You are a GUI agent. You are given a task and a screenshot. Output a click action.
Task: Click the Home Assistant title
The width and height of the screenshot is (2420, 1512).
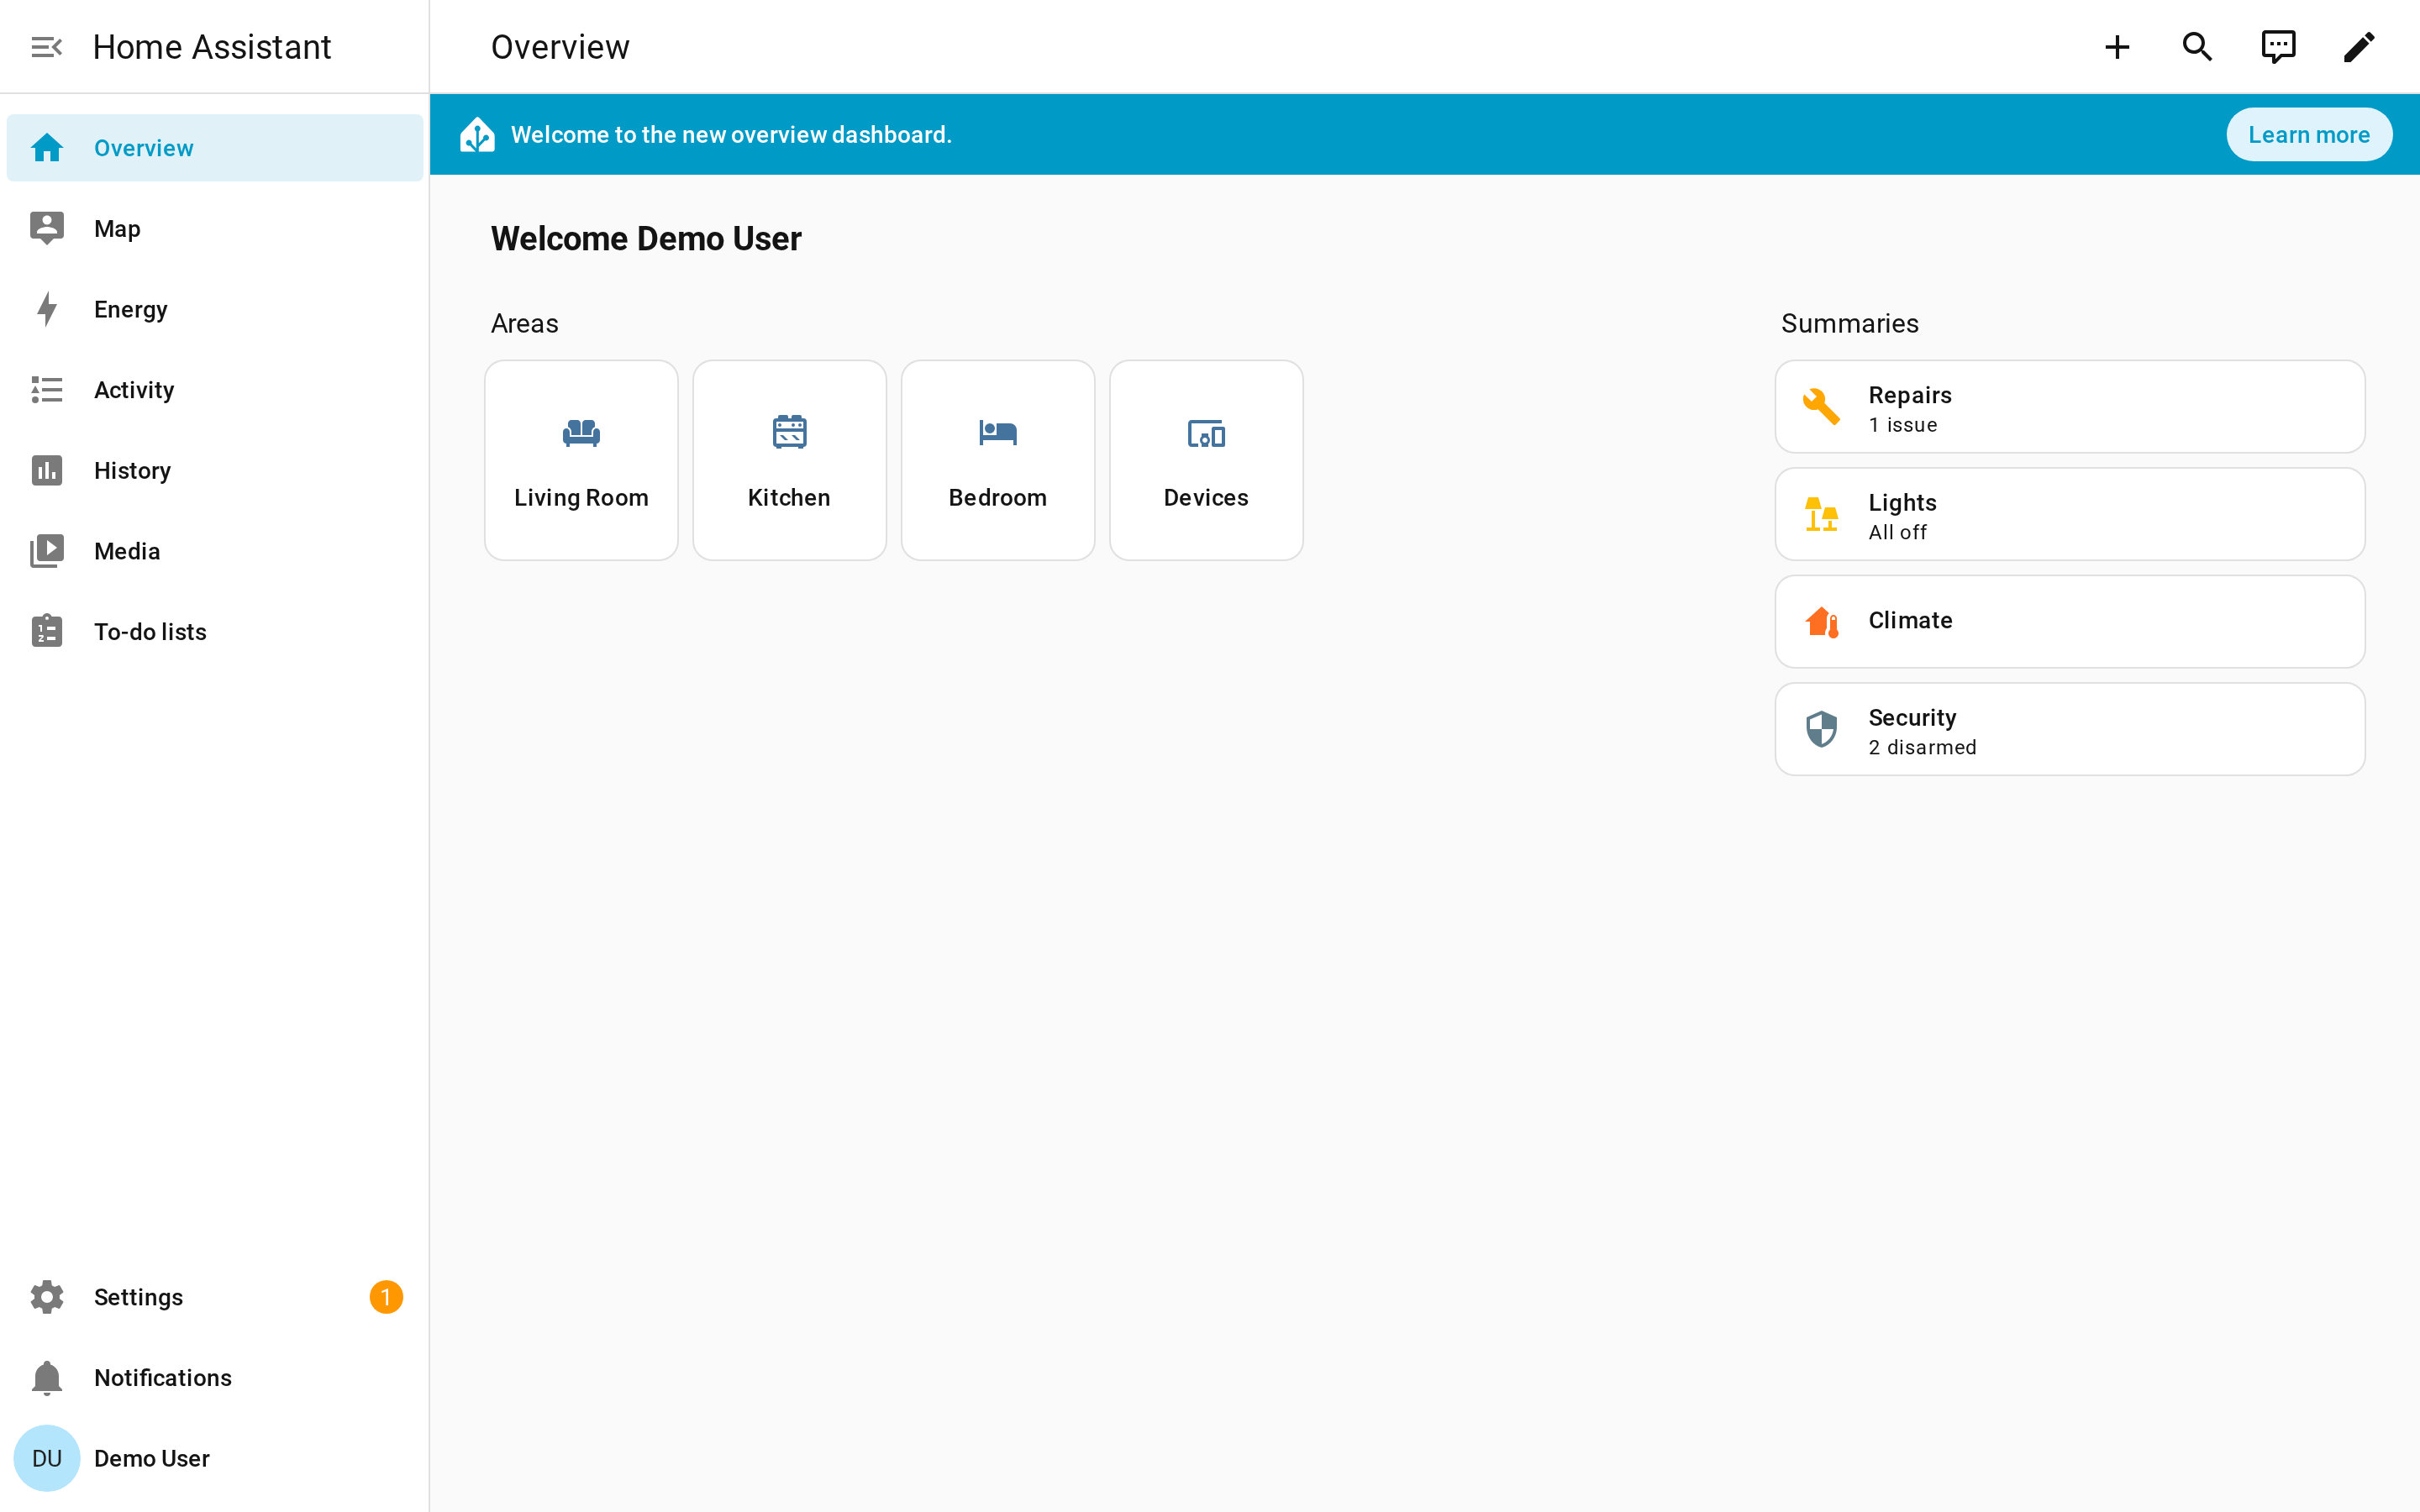[212, 47]
